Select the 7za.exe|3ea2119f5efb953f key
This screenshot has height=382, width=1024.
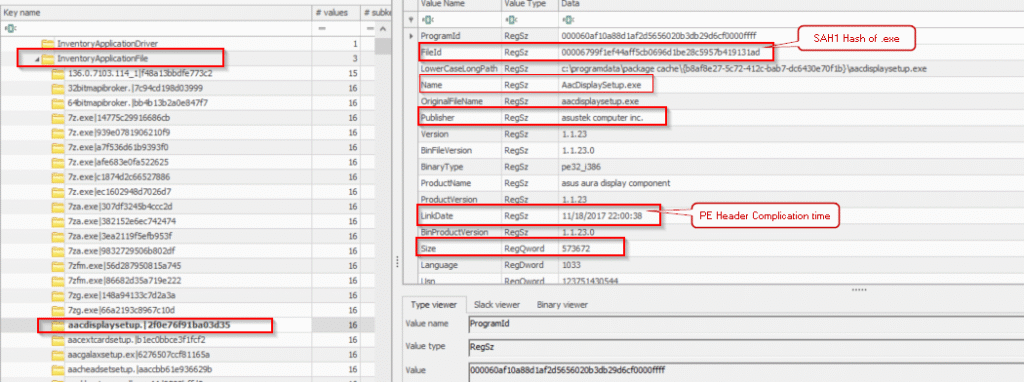[120, 236]
